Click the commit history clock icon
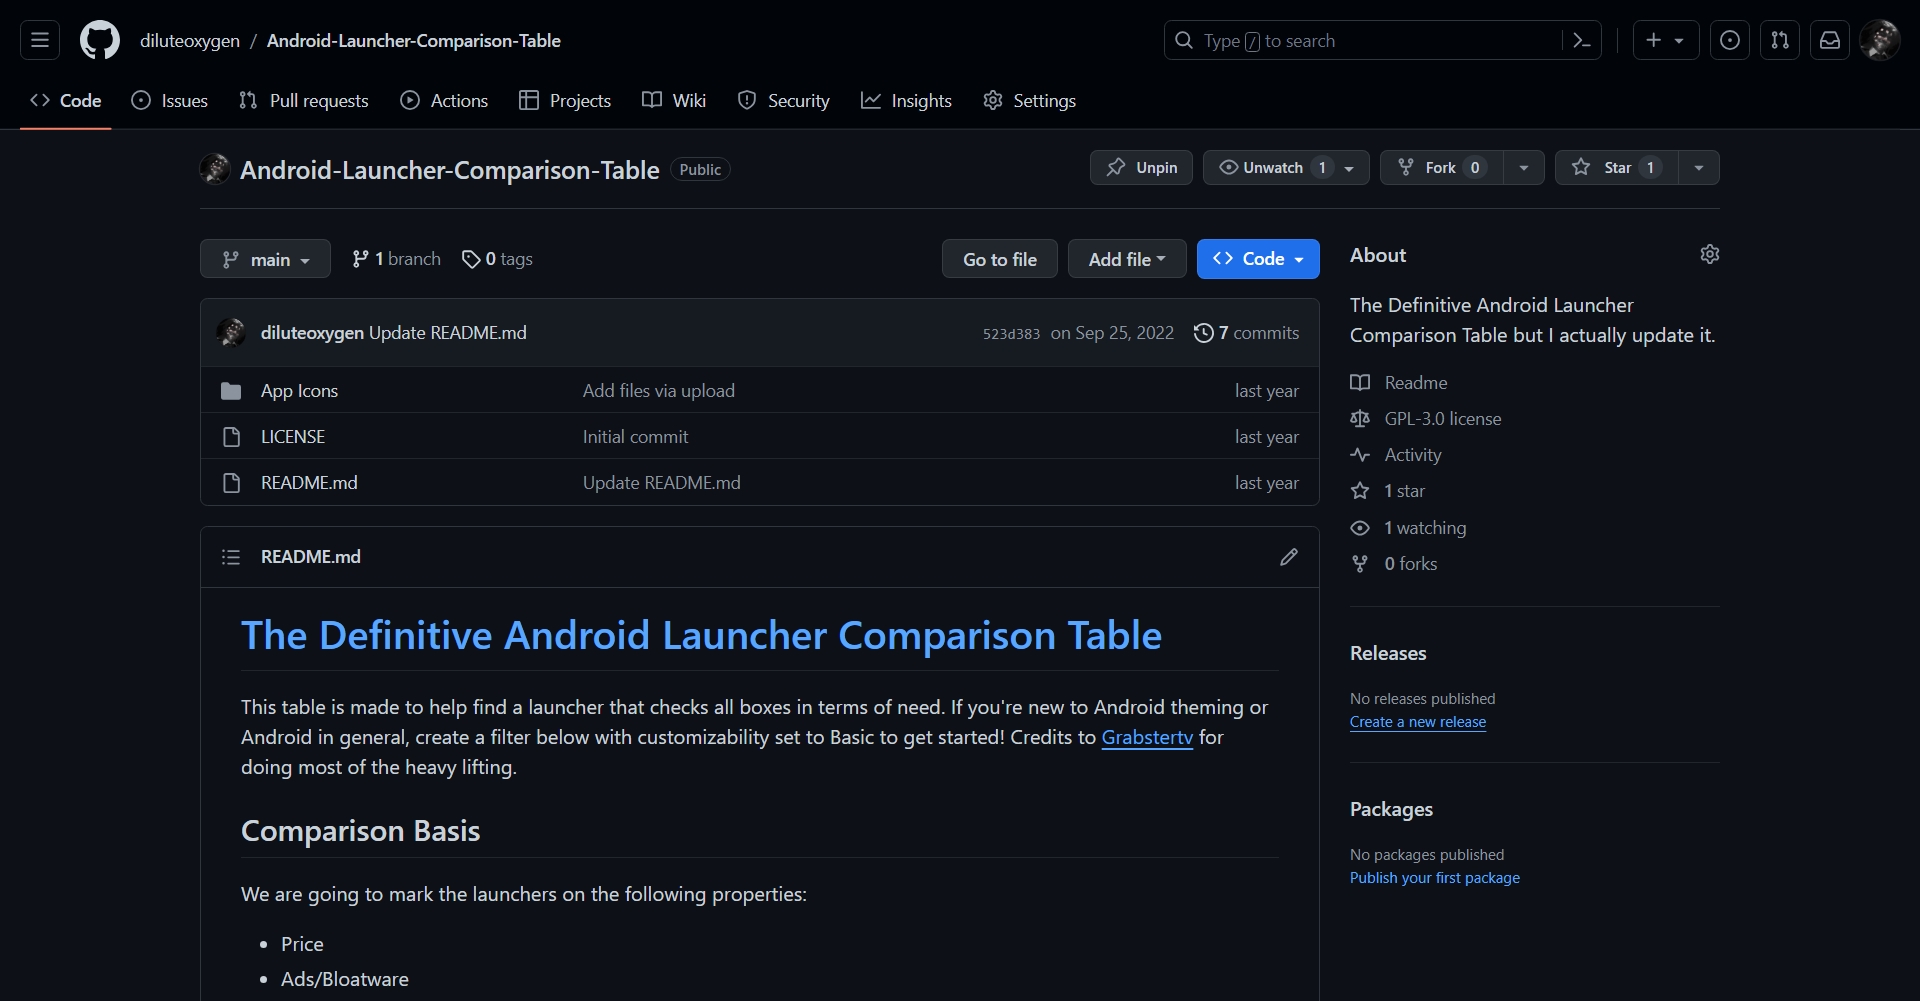 pos(1204,333)
